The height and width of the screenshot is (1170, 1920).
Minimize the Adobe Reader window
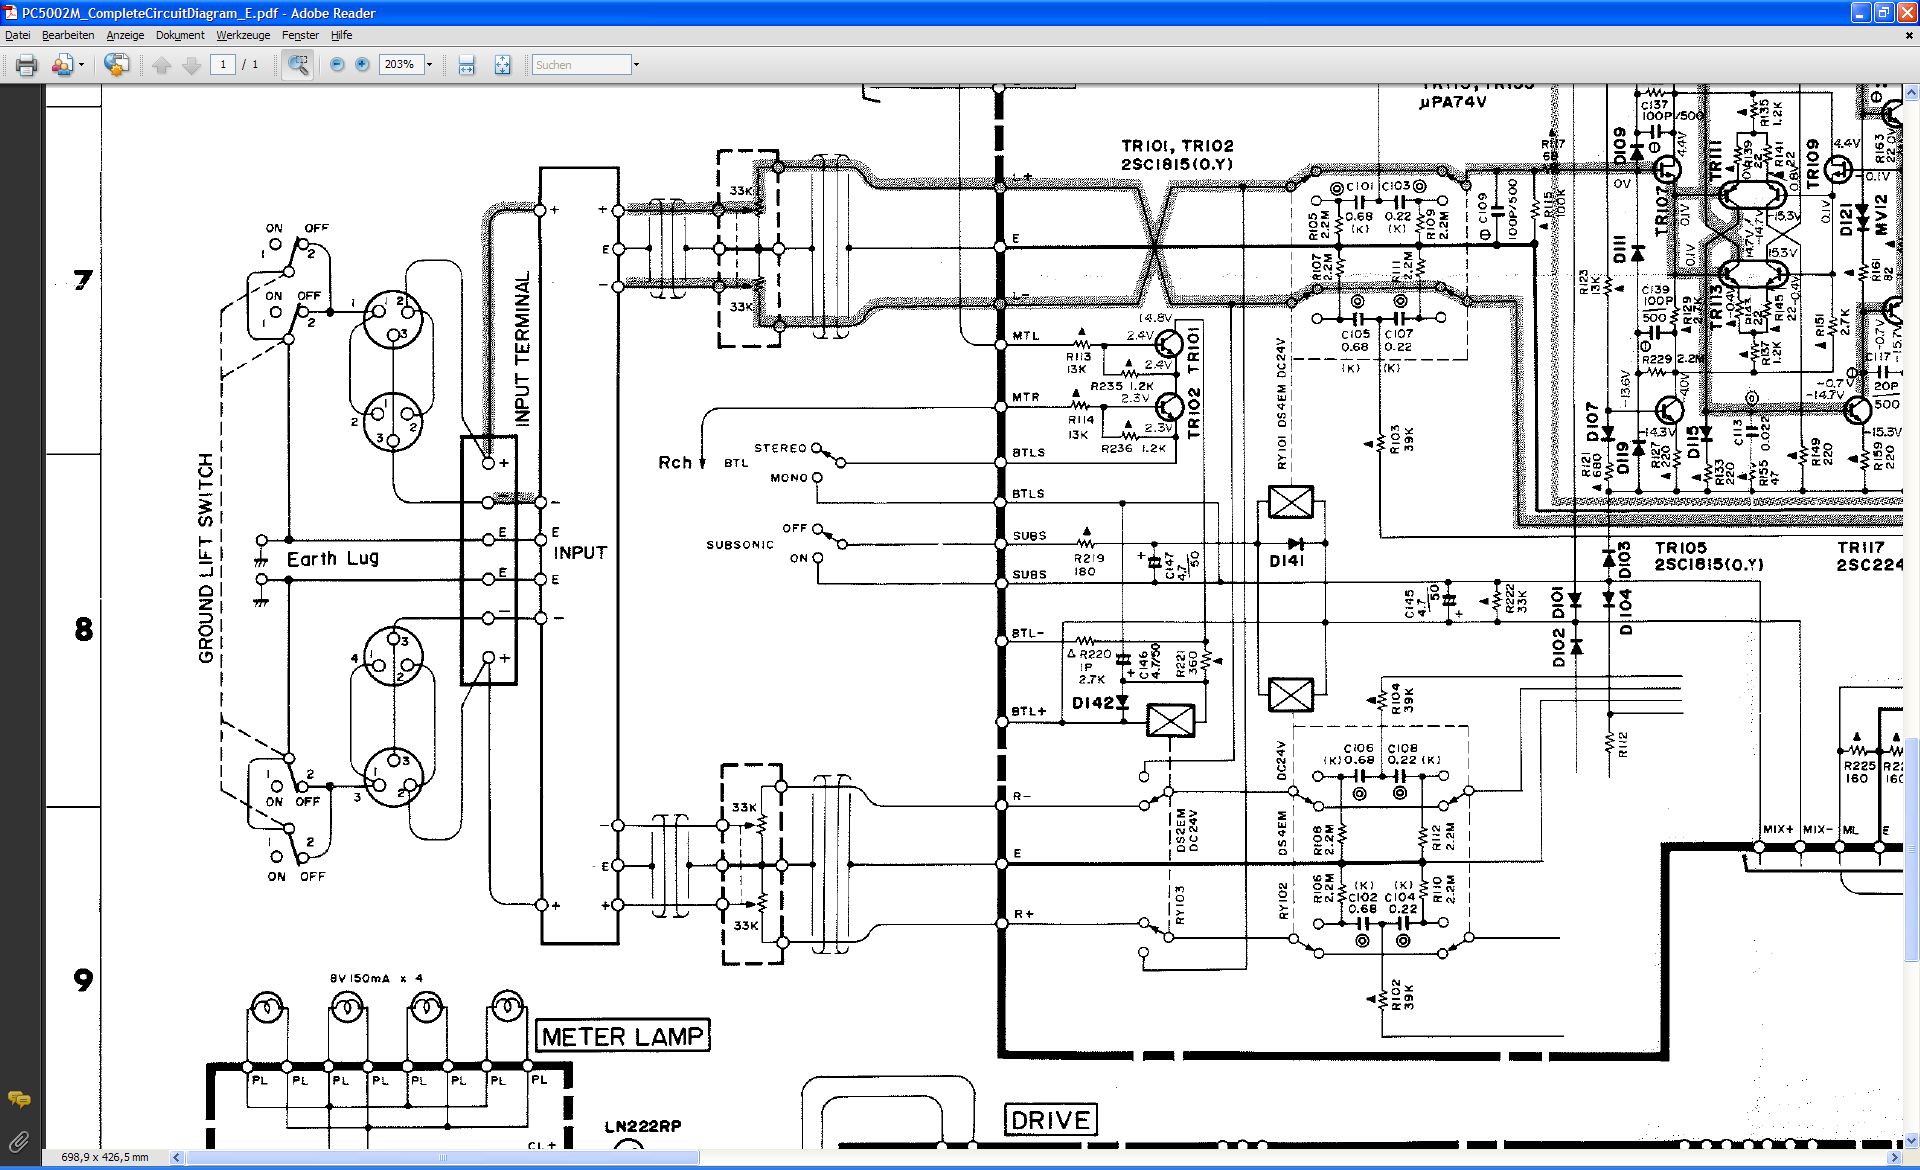1861,12
